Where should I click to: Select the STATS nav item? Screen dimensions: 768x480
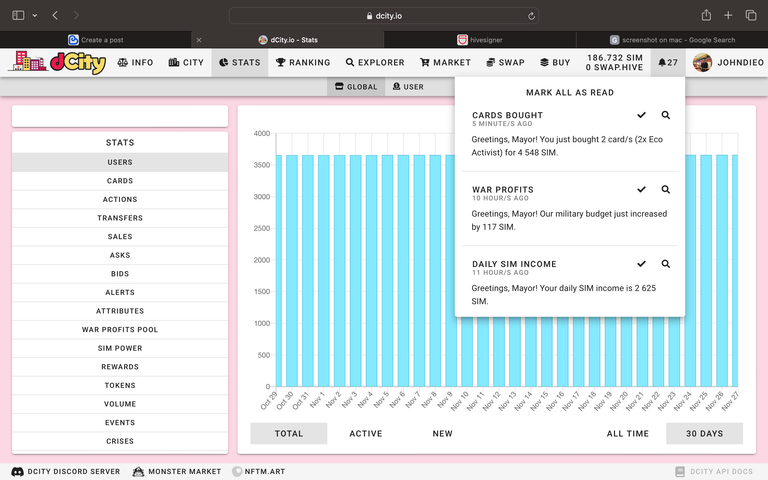240,63
